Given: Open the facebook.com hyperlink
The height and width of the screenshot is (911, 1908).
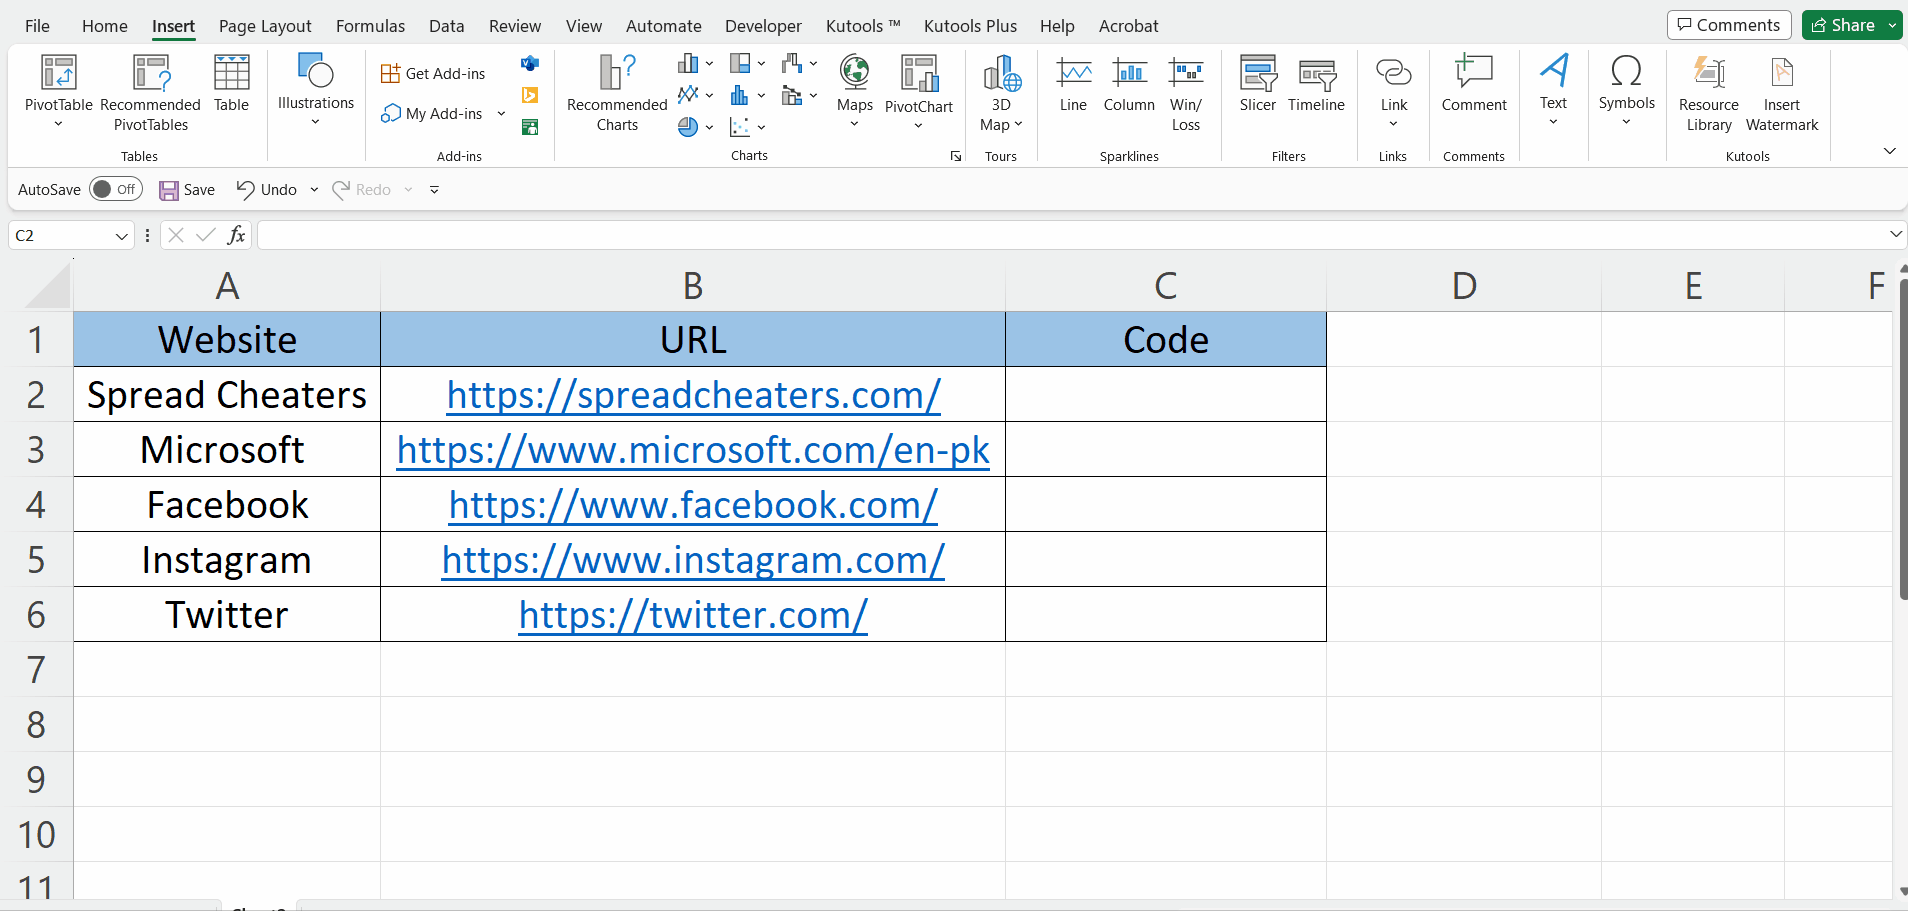Looking at the screenshot, I should click(693, 505).
